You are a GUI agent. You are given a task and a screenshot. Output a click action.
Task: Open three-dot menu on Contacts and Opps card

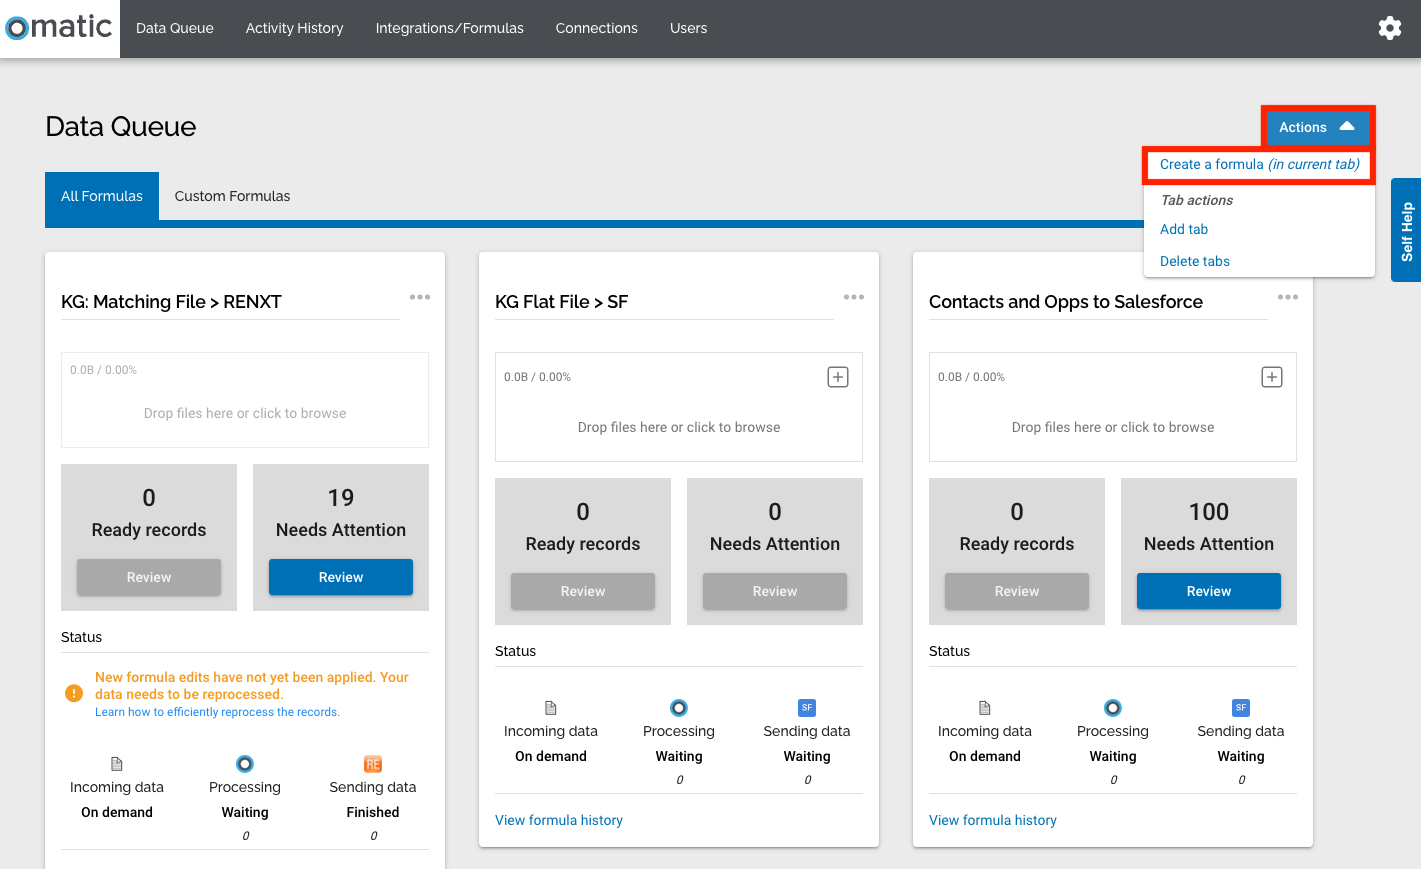(x=1287, y=297)
